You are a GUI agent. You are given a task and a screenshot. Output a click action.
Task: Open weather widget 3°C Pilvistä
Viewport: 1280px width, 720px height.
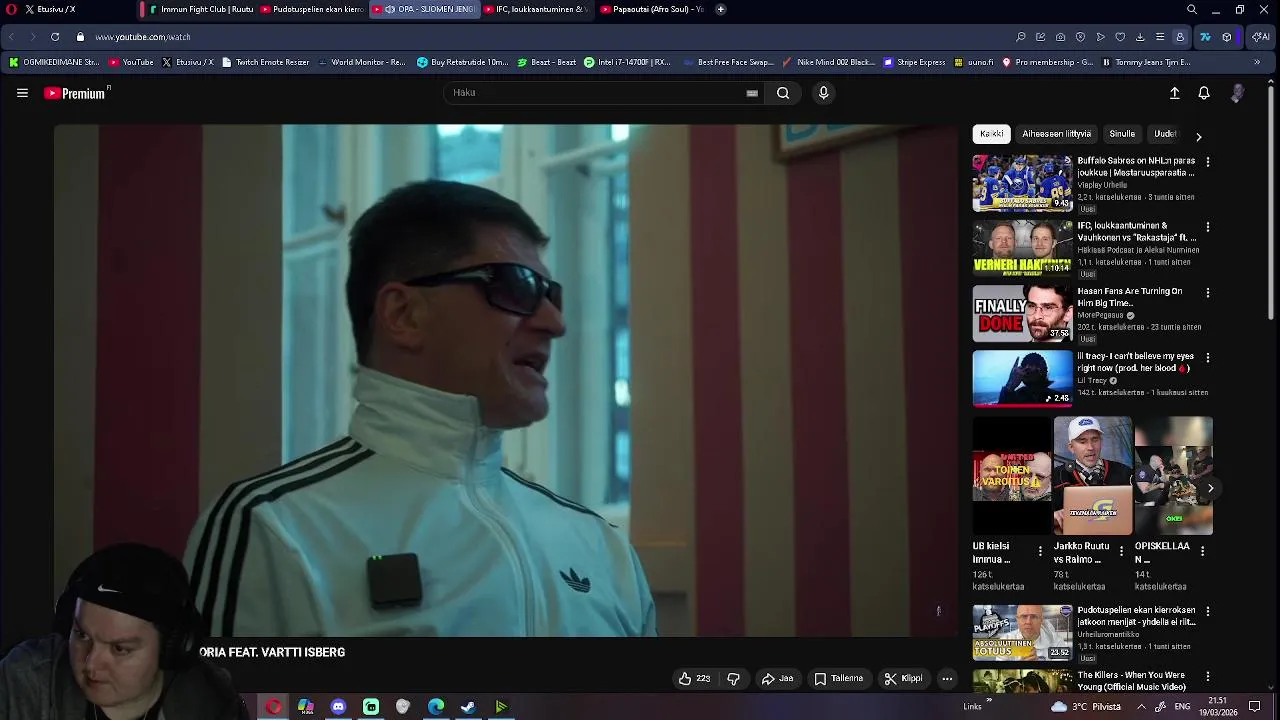(x=1086, y=707)
